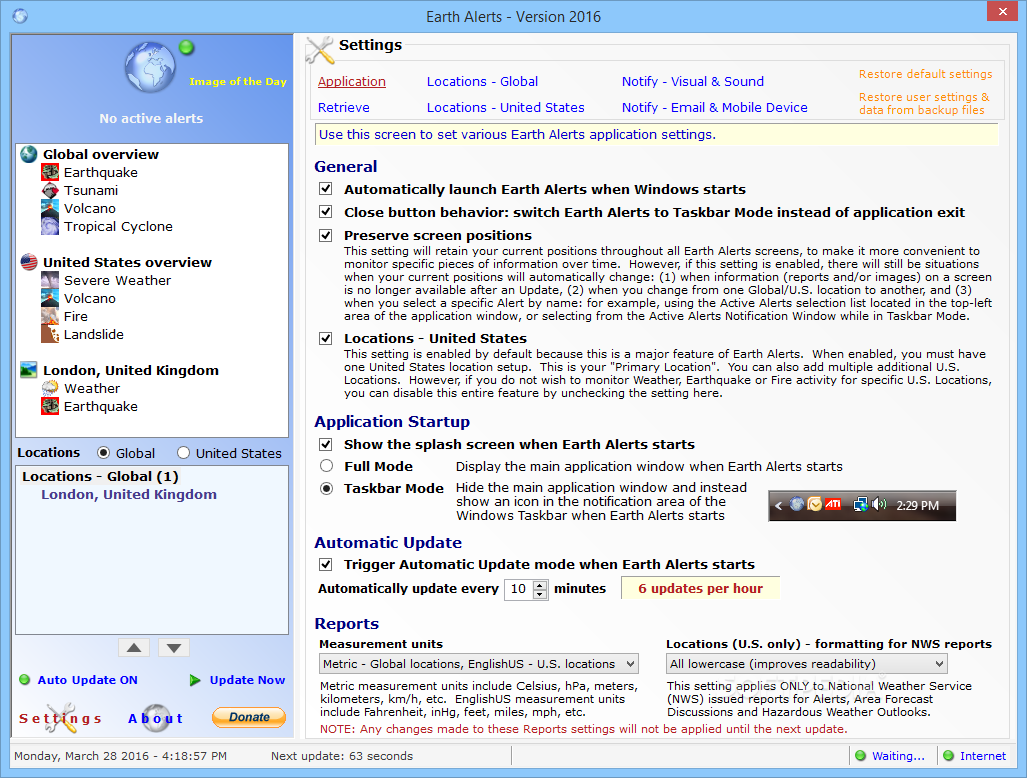Click Update Now link
Viewport: 1027px width, 778px height.
click(247, 680)
